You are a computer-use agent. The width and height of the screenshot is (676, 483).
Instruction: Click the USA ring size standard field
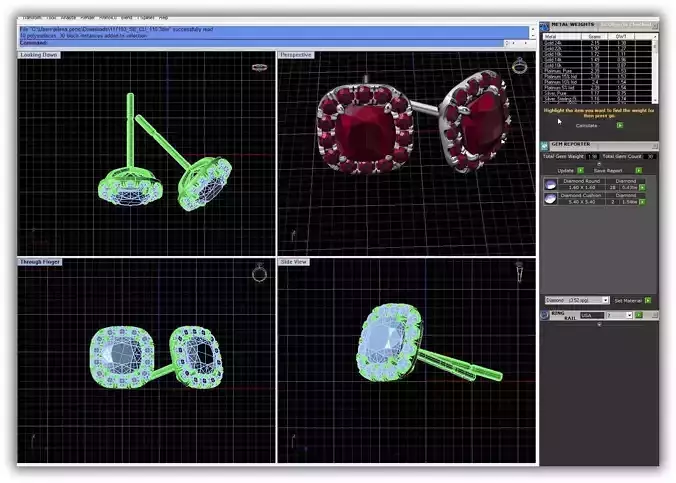click(592, 316)
